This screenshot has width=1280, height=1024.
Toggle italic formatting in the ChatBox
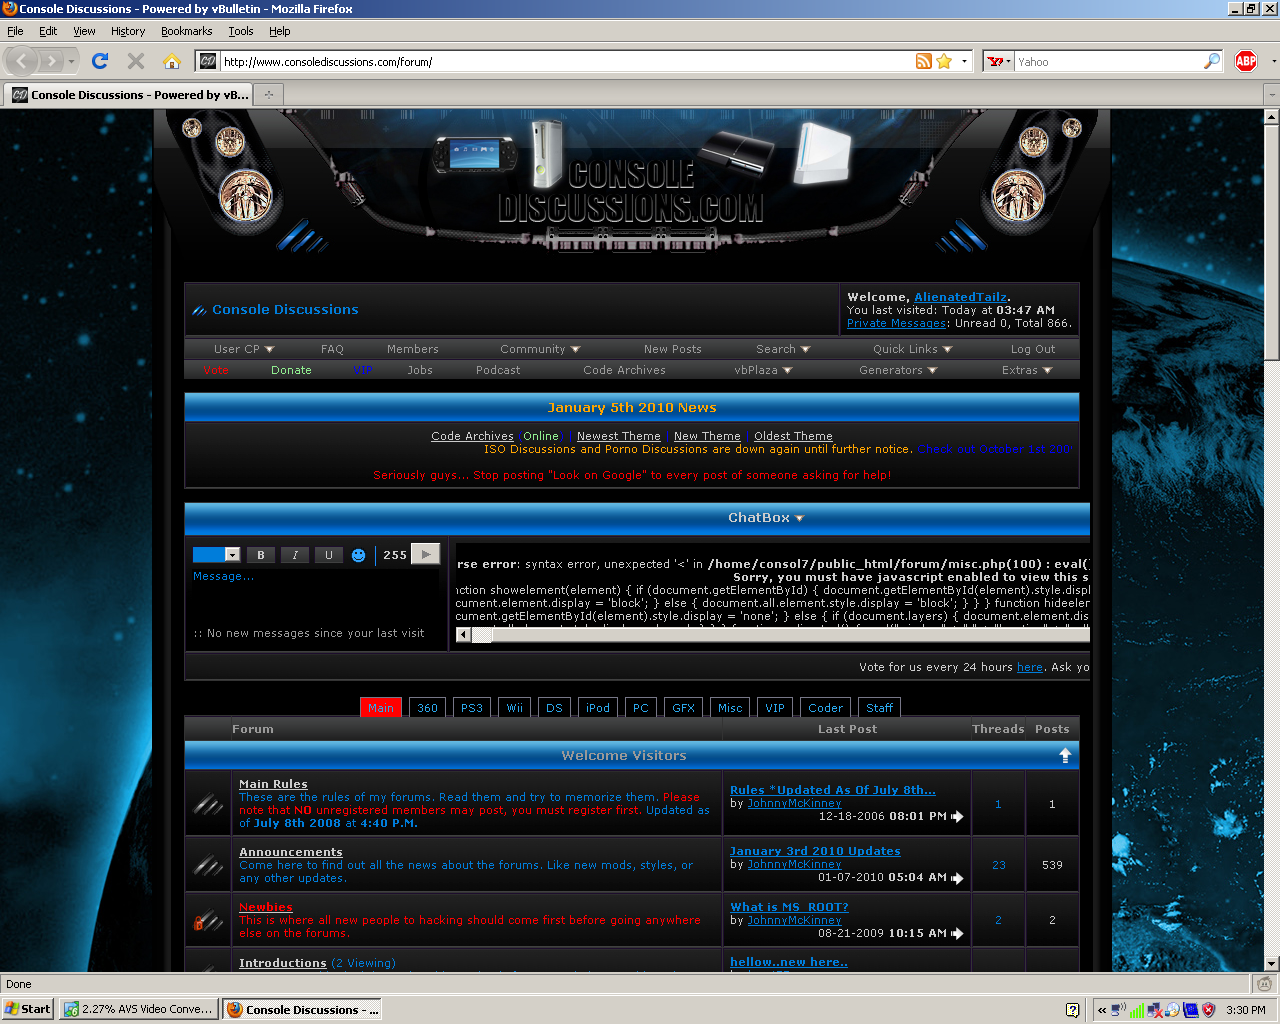(295, 555)
